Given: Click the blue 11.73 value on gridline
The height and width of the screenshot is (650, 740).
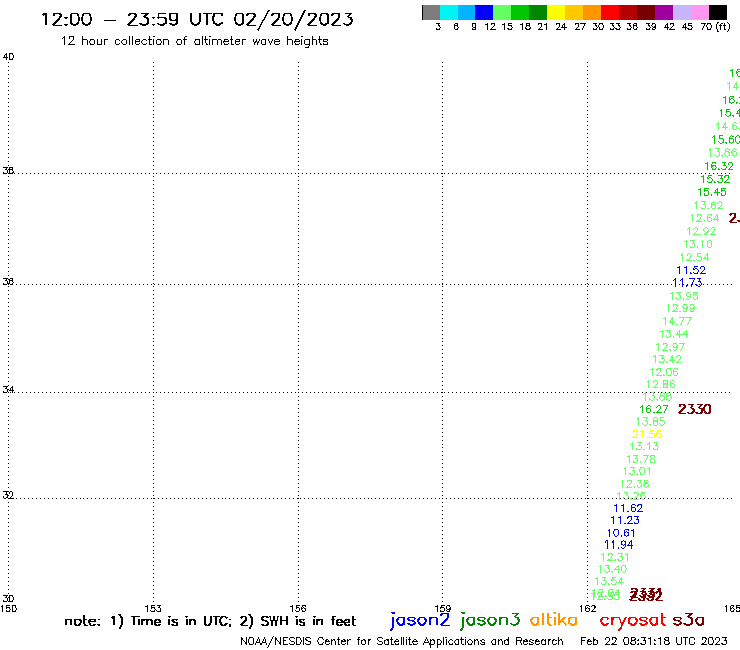Looking at the screenshot, I should pyautogui.click(x=687, y=282).
